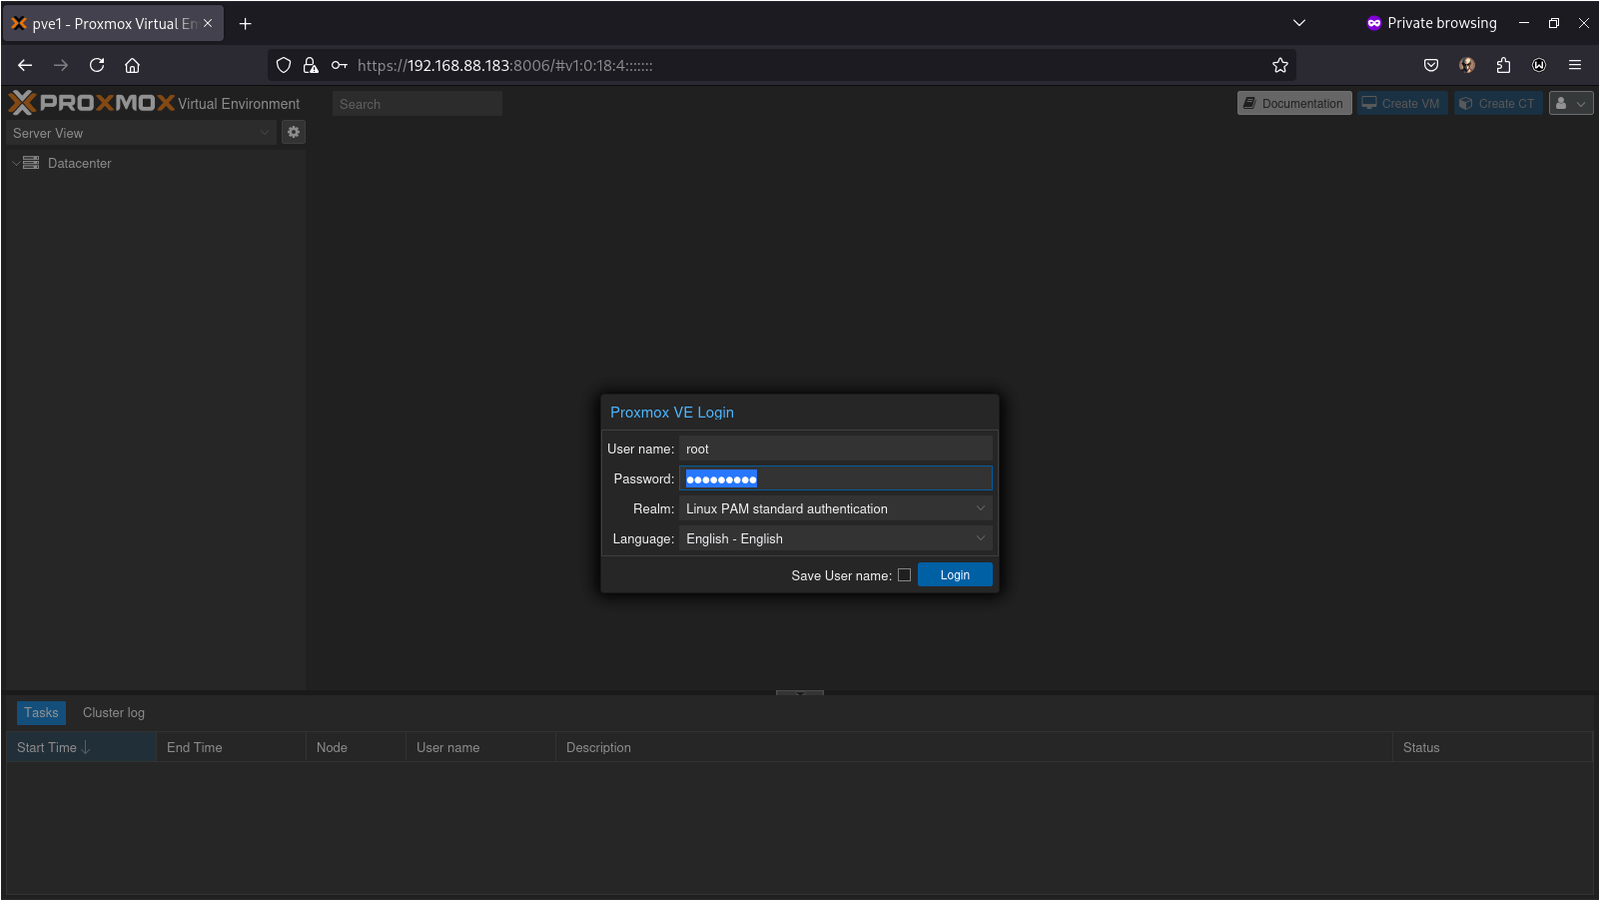Image resolution: width=1600 pixels, height=901 pixels.
Task: Bookmark this page with star icon
Action: point(1280,65)
